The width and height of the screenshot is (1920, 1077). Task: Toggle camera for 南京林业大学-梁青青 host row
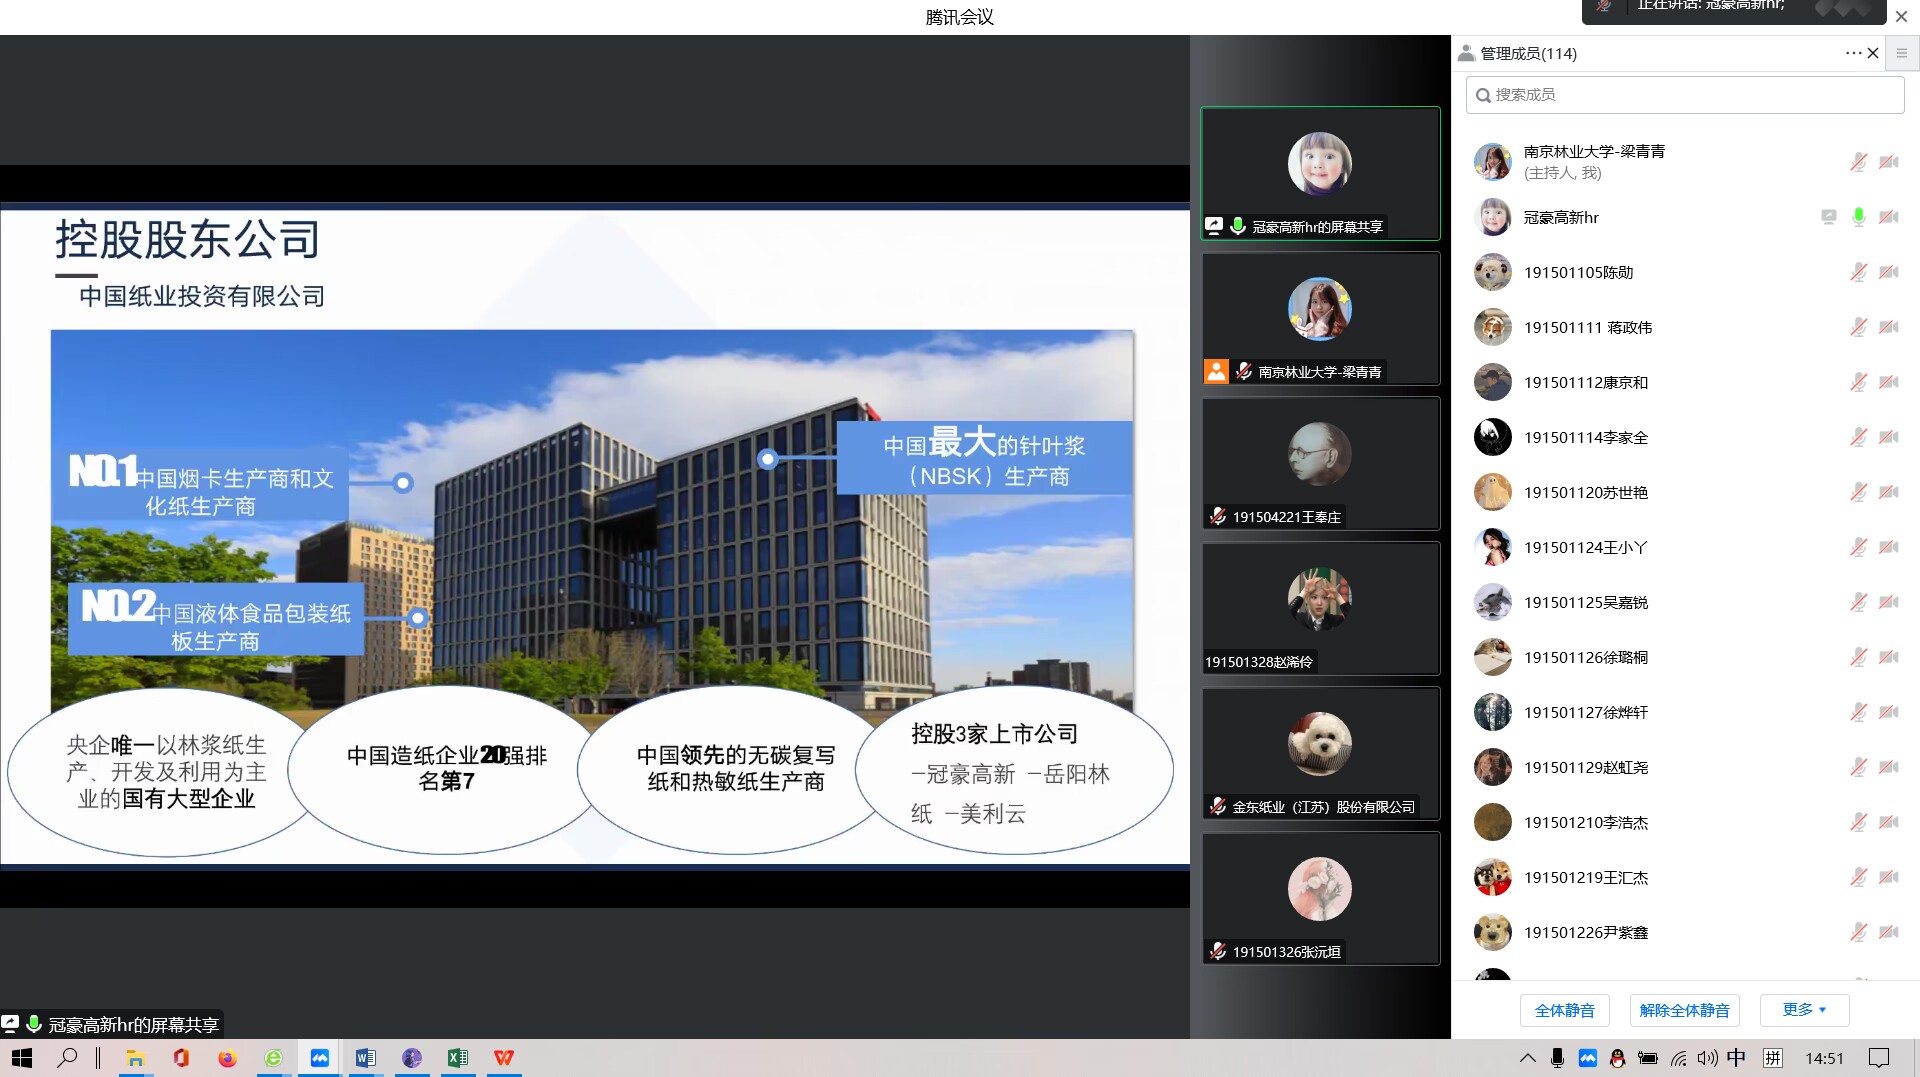pos(1888,162)
